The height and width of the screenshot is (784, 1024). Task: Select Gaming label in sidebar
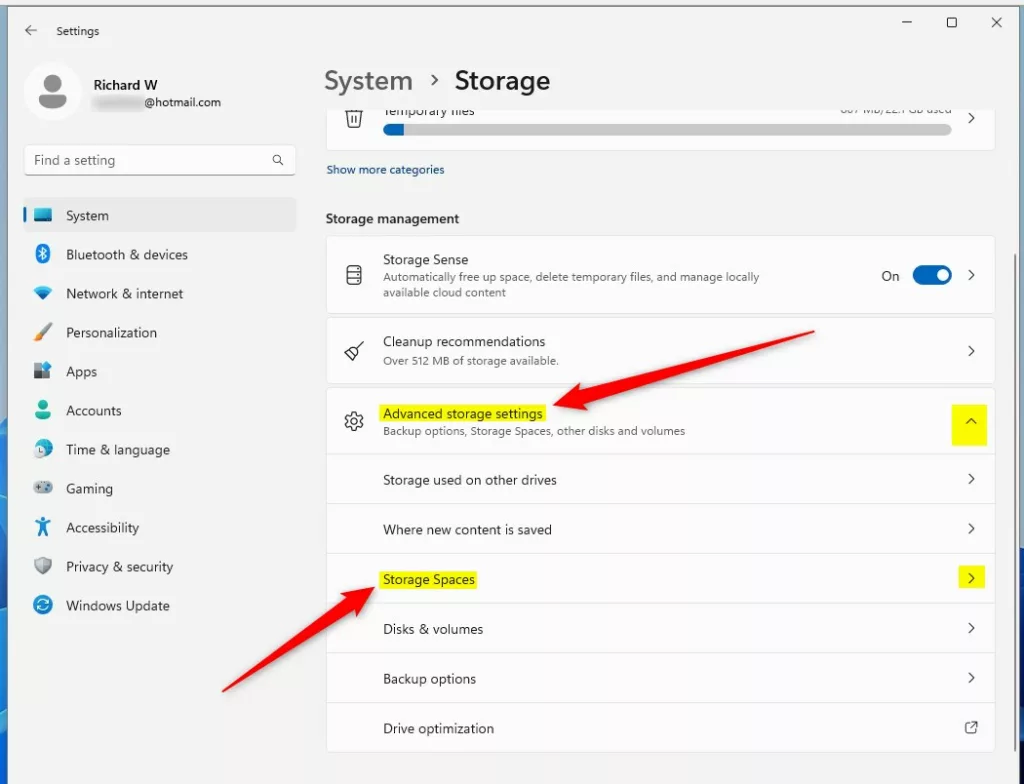(x=89, y=489)
